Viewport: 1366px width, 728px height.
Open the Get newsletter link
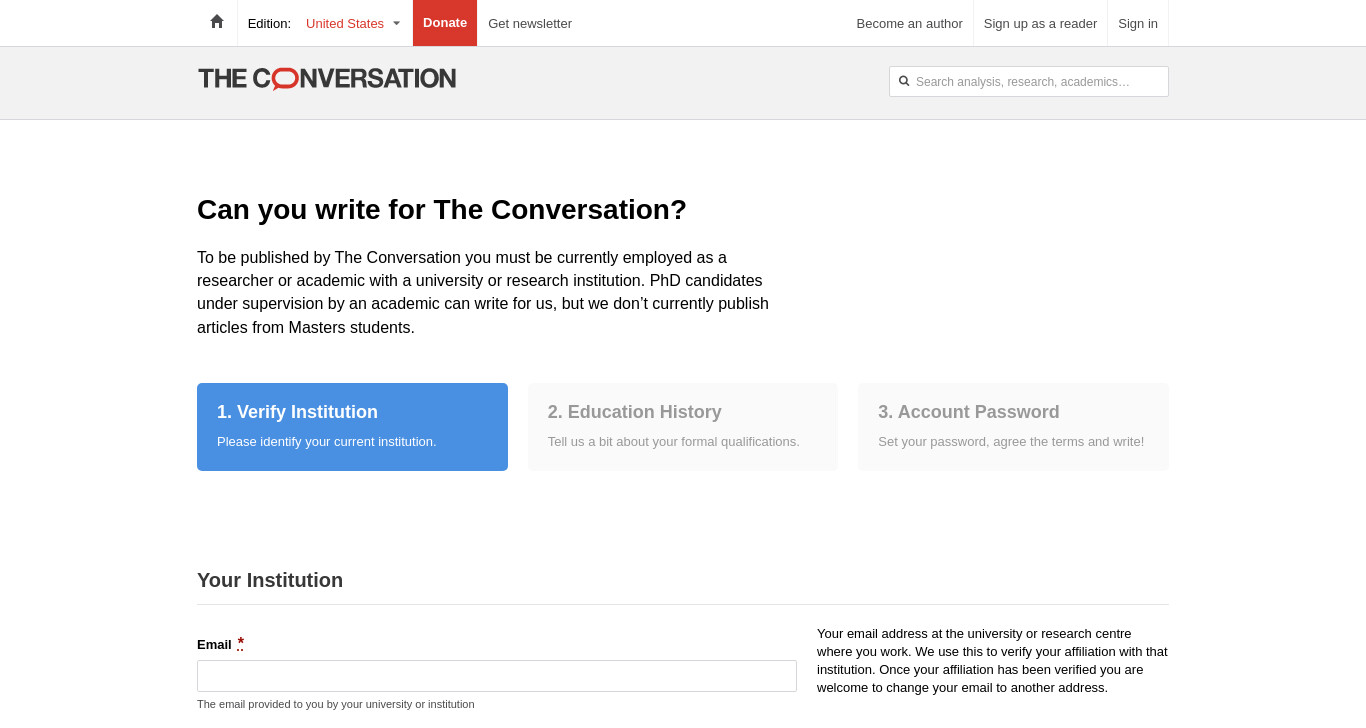[530, 23]
